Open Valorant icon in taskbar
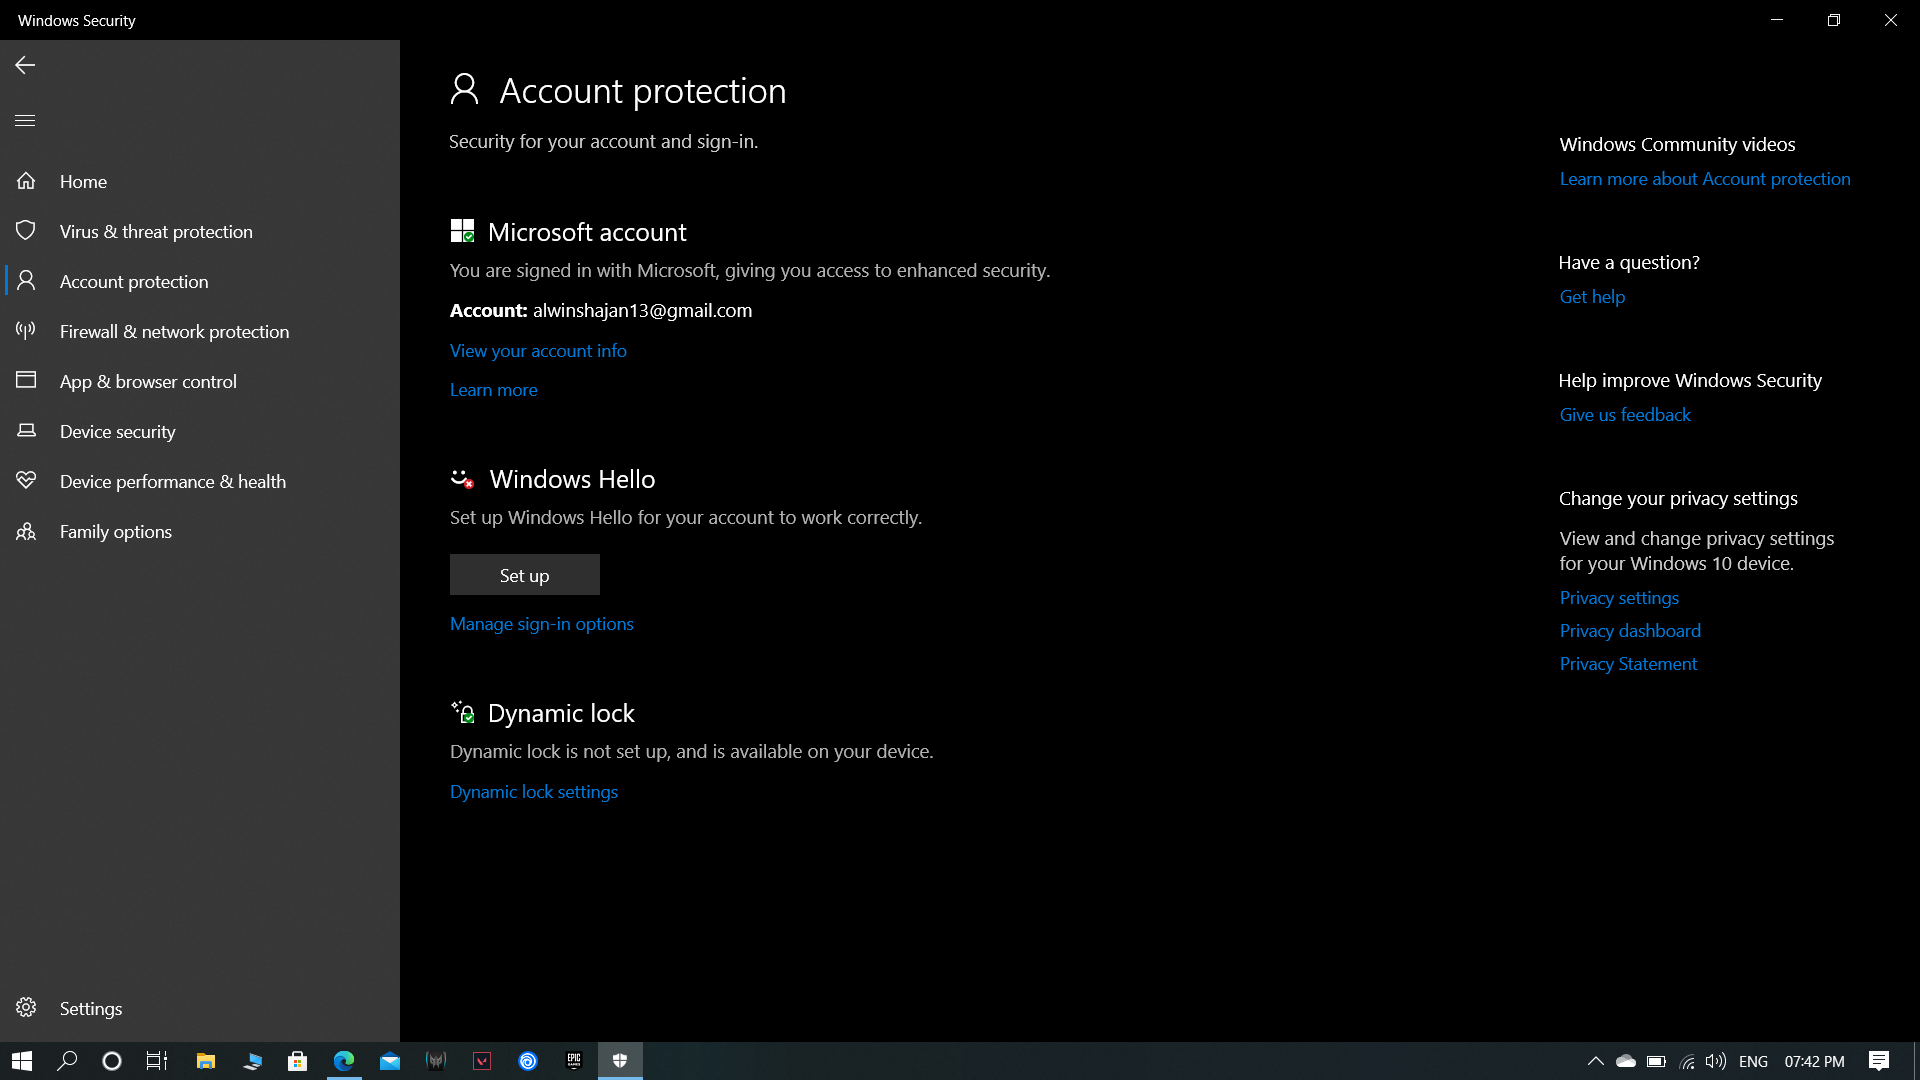This screenshot has width=1920, height=1080. 482,1061
